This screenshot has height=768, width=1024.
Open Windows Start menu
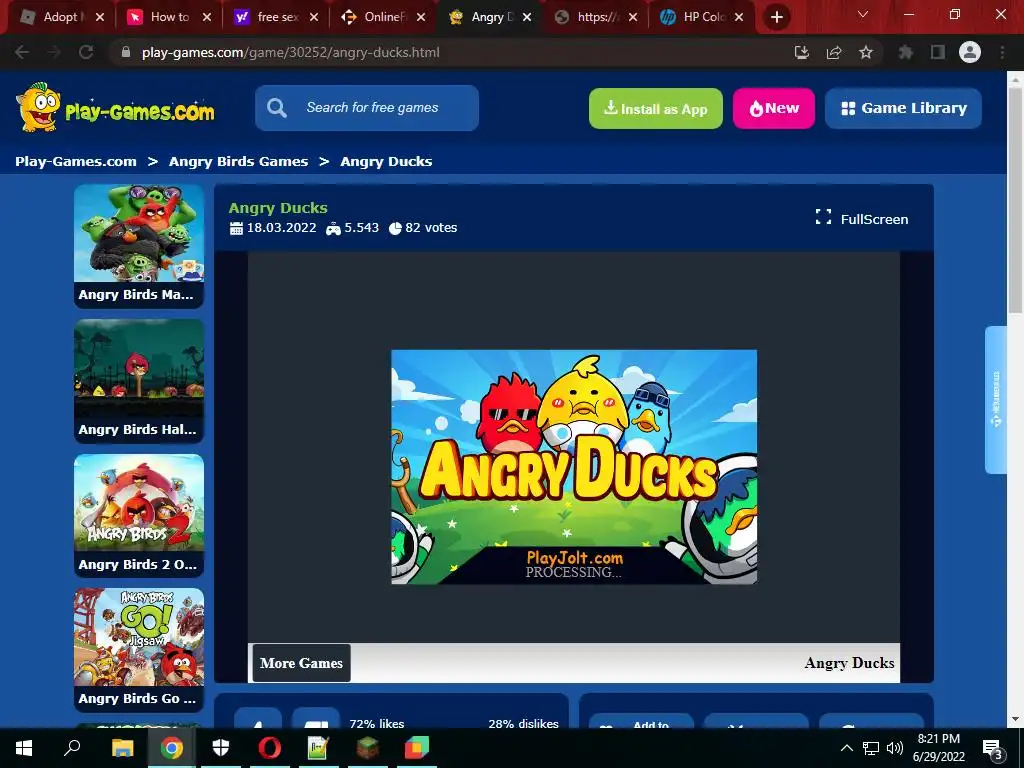[24, 748]
